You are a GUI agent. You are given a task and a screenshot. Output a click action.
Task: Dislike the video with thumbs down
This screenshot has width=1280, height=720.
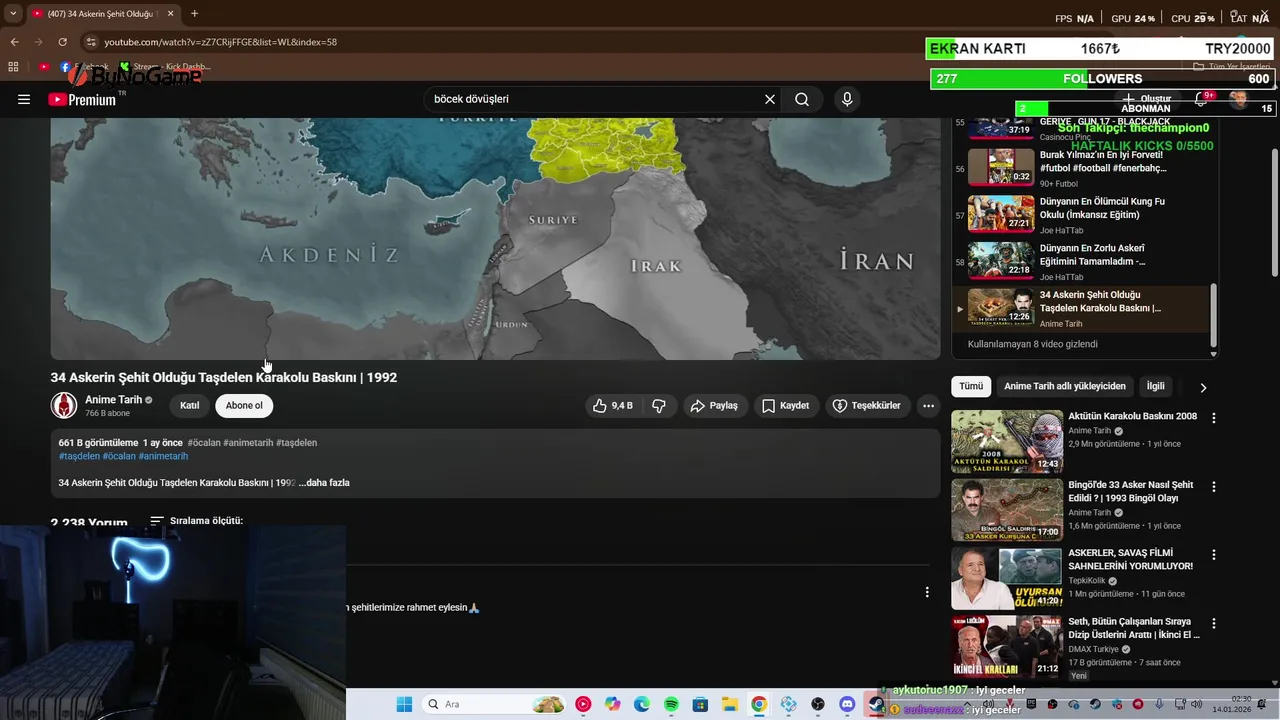(x=659, y=406)
